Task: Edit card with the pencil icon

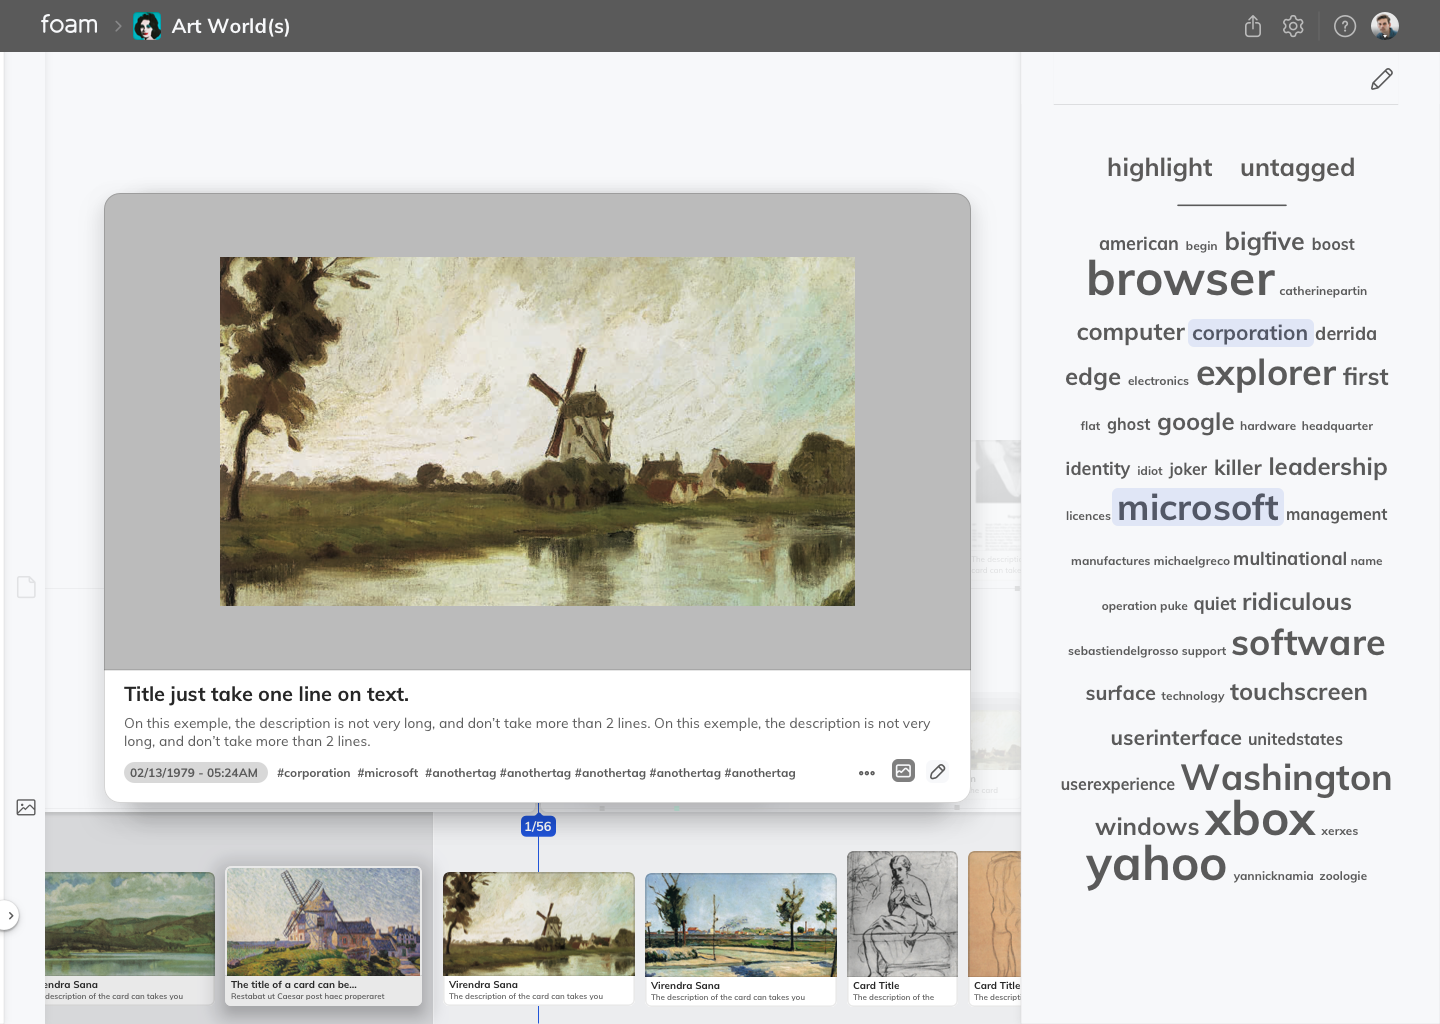Action: coord(937,772)
